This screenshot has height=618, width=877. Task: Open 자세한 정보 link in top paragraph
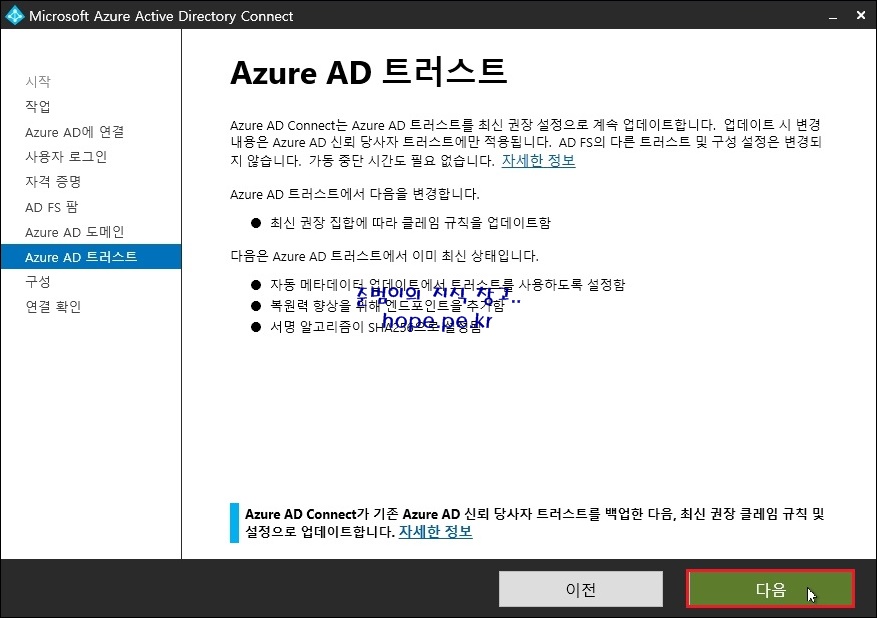point(538,161)
